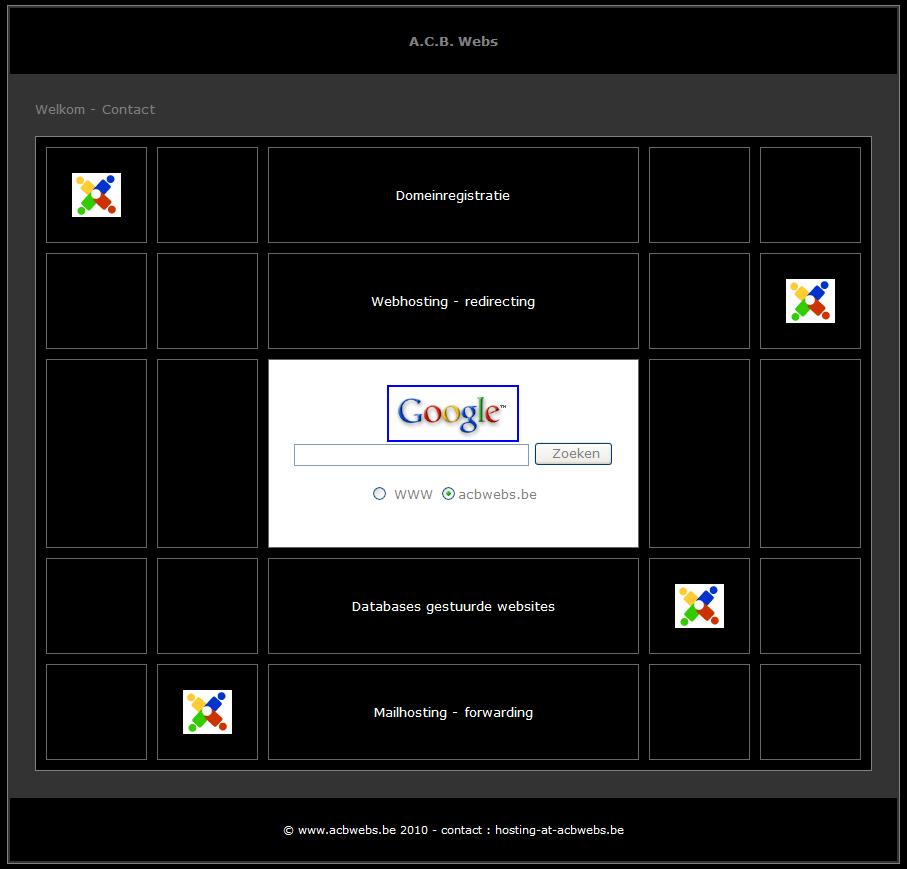This screenshot has height=869, width=907.
Task: Click the A.C.B. Webs header title
Action: click(453, 42)
